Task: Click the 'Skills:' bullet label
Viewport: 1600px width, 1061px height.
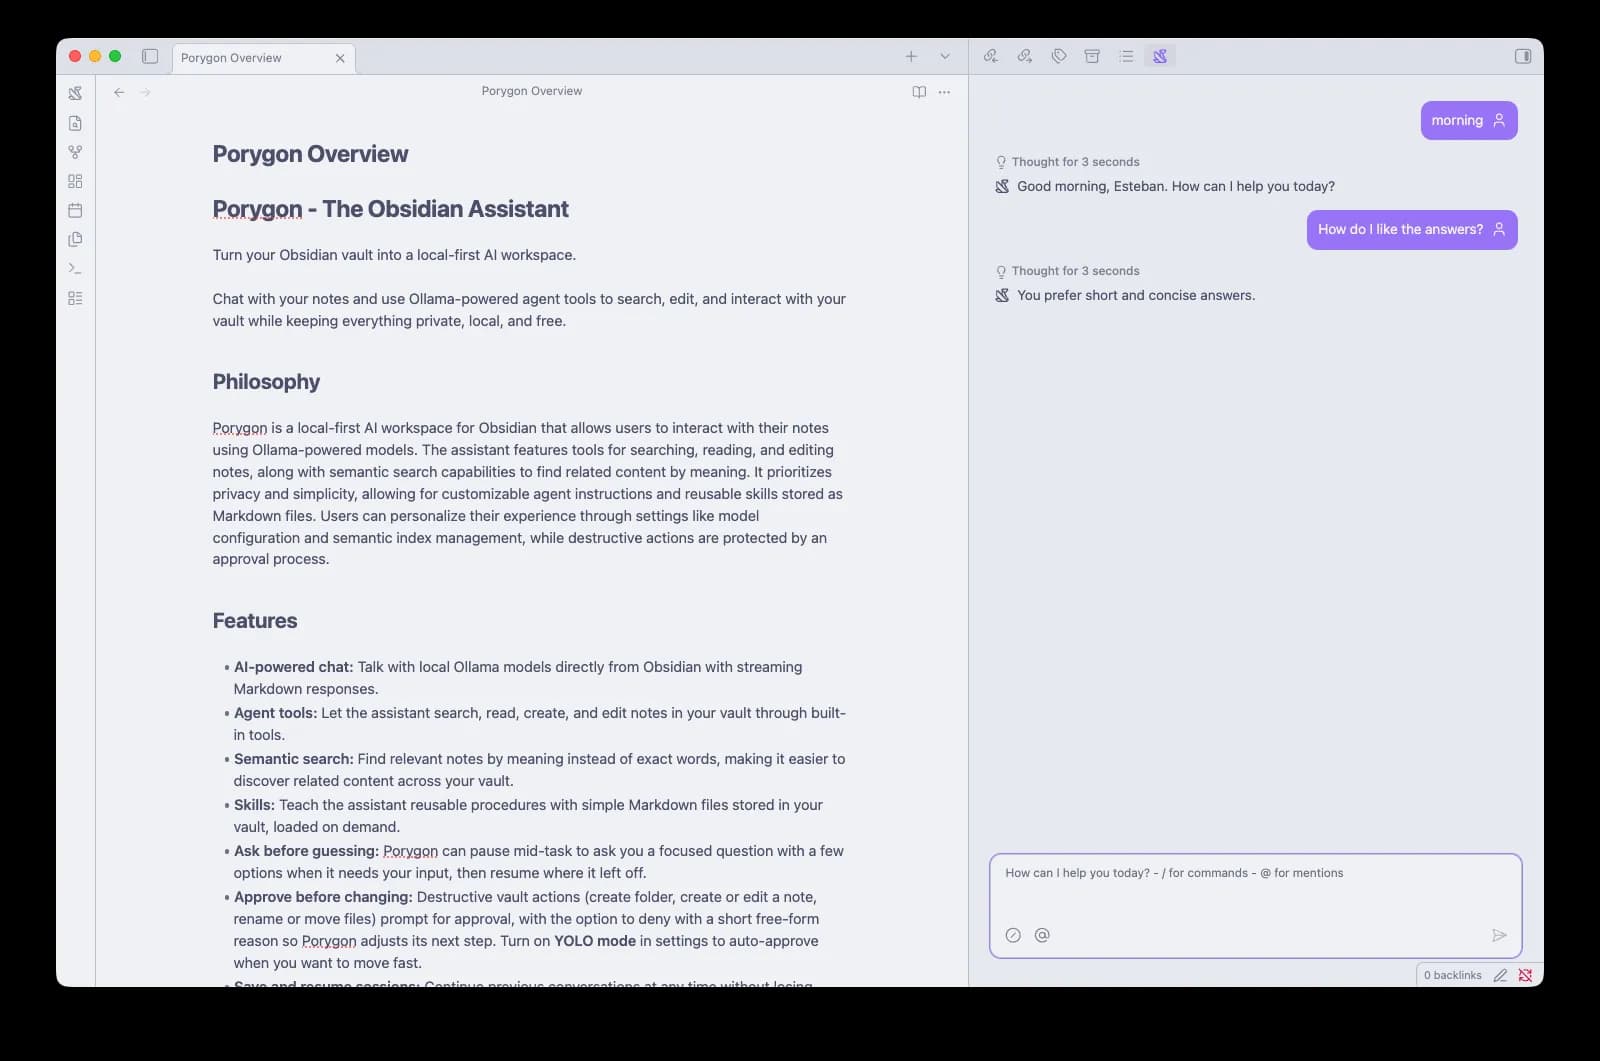Action: tap(254, 805)
